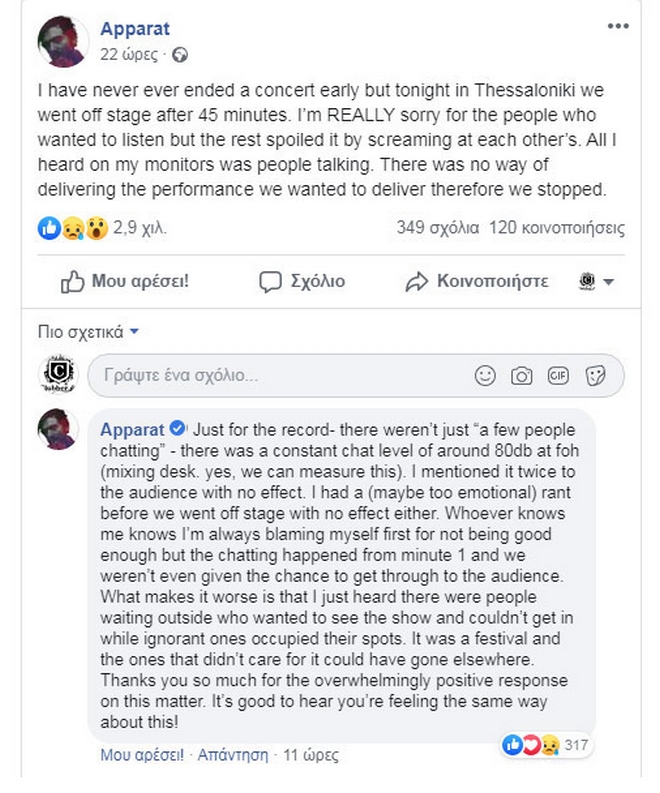Click the blue verified badge beside Apparat
Viewport: 660px width, 793px height.
(177, 429)
